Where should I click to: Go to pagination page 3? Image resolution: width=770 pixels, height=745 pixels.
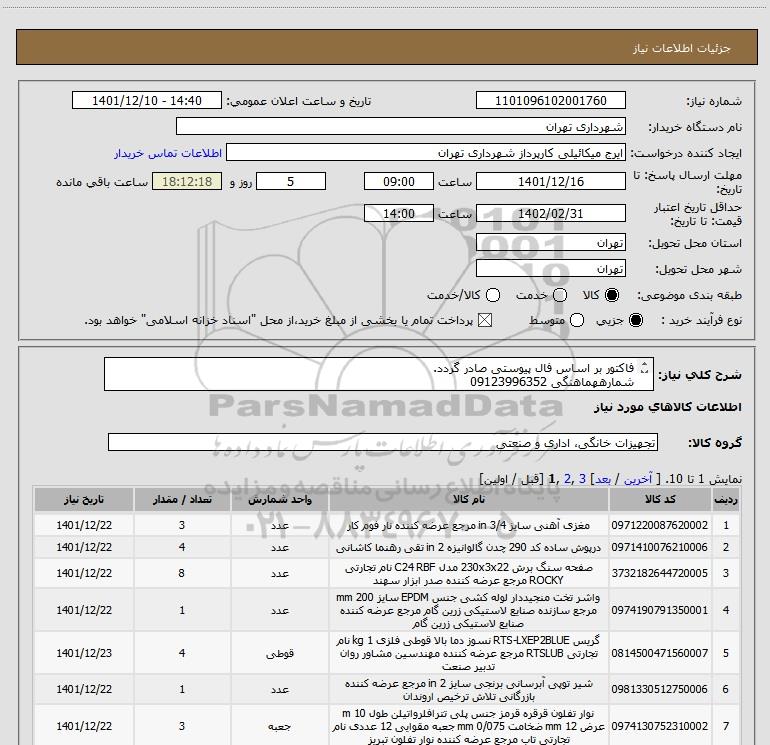coord(582,479)
